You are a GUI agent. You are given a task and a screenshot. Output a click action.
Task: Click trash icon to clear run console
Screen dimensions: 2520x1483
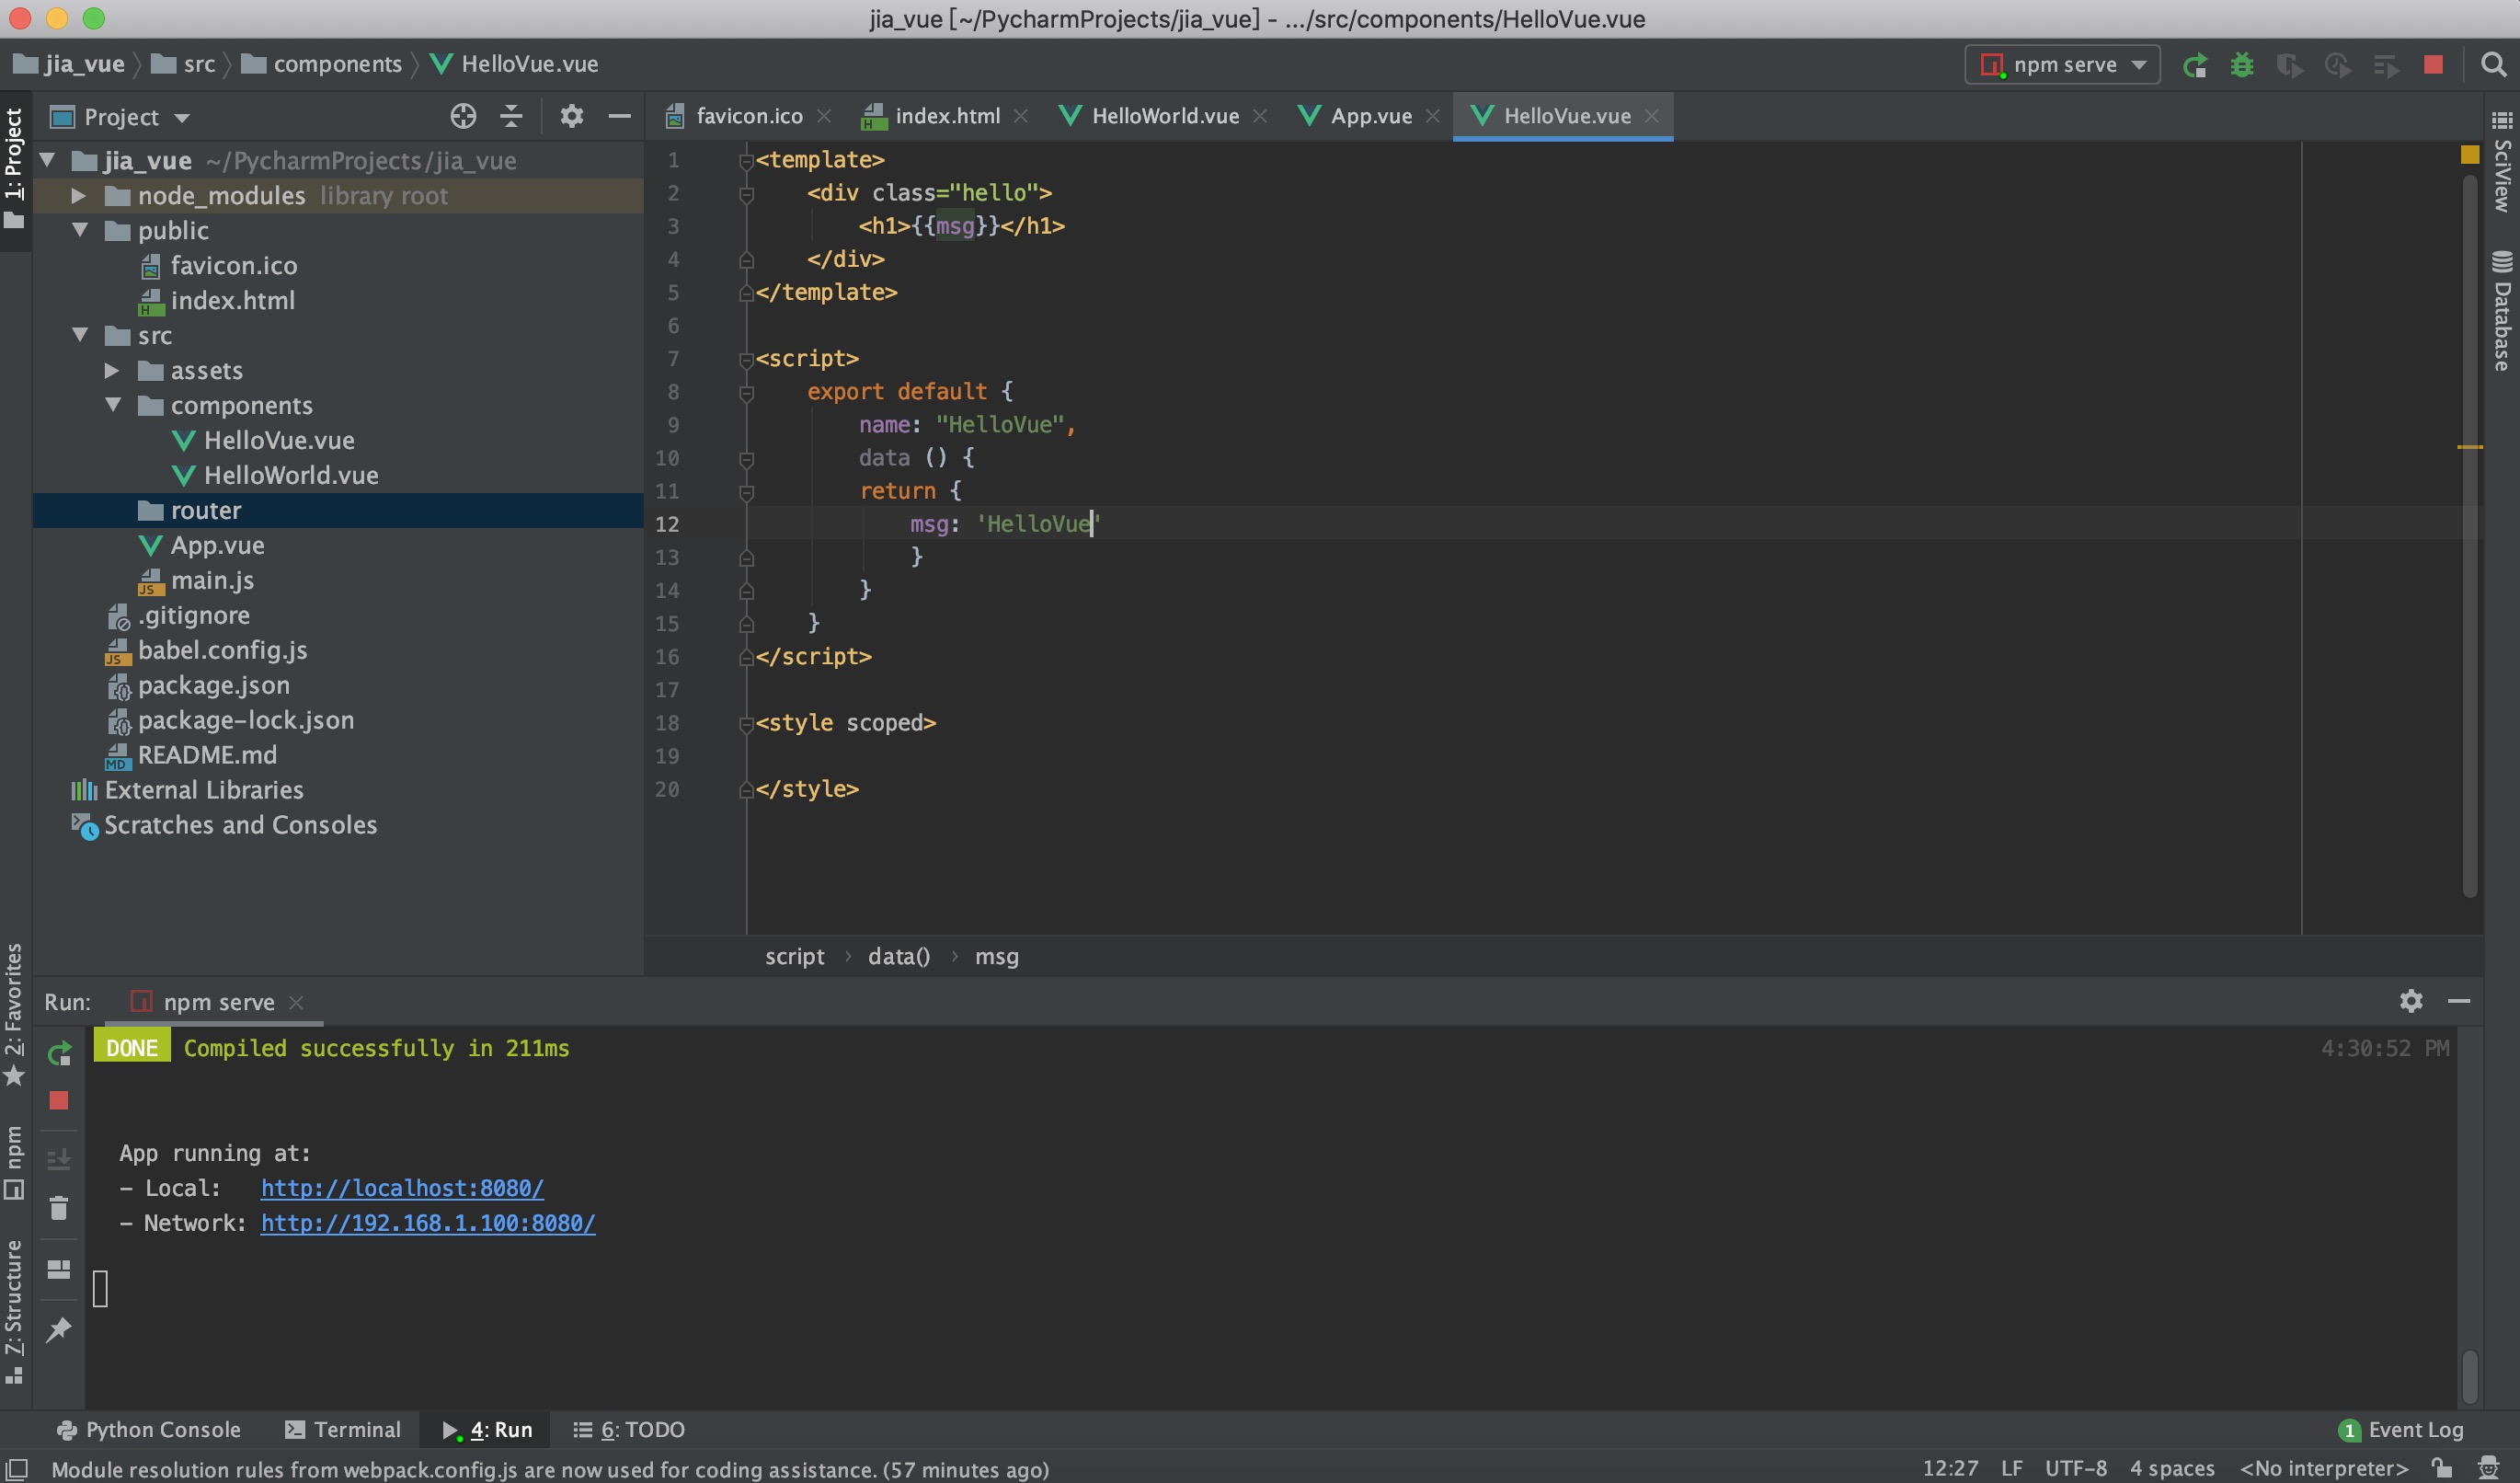click(x=59, y=1209)
